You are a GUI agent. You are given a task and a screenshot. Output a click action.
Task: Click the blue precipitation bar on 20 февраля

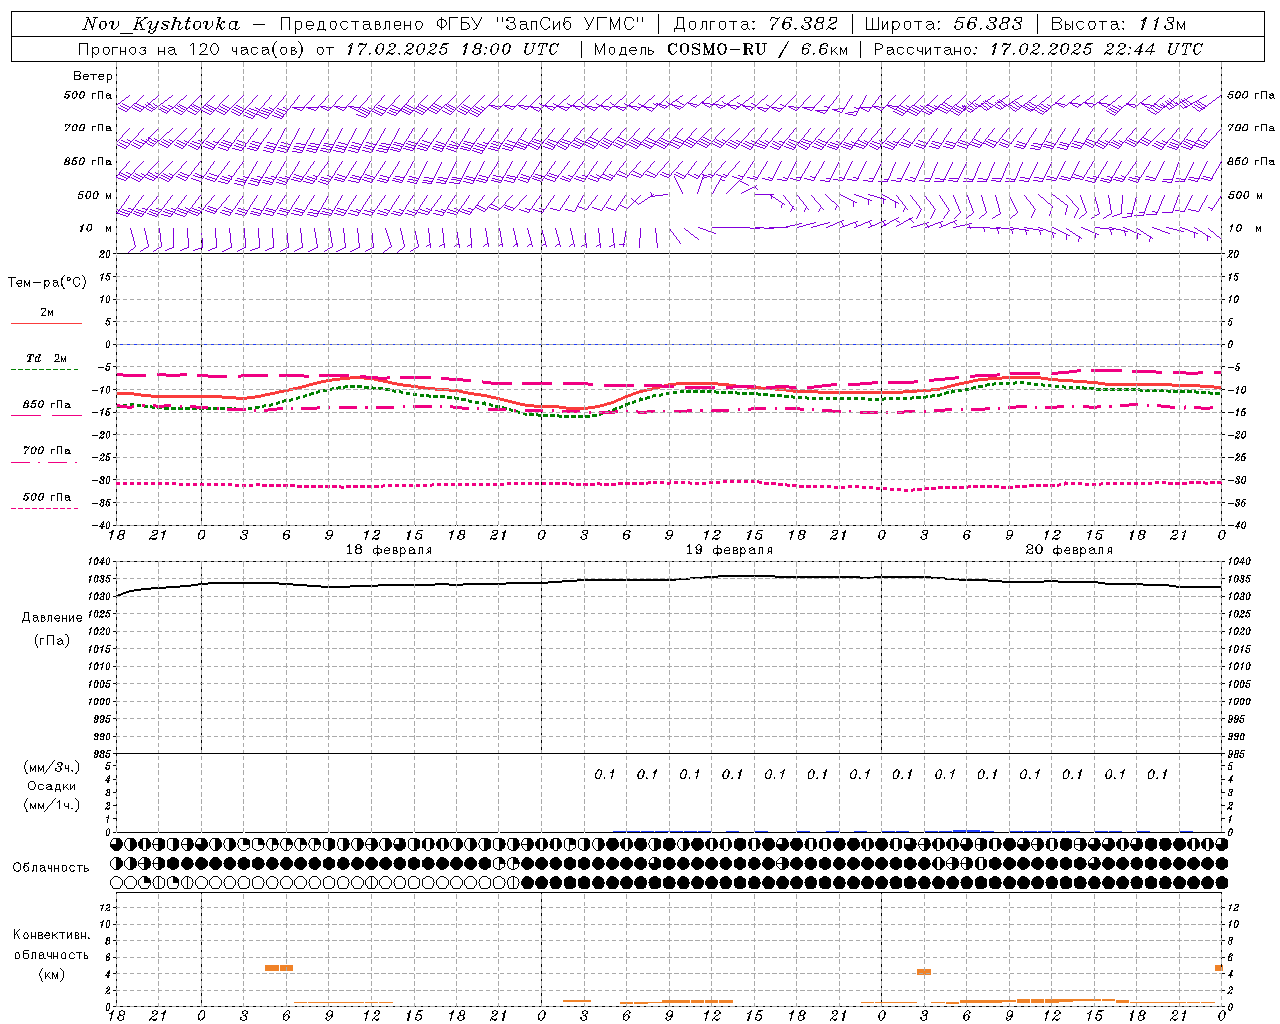click(x=966, y=830)
